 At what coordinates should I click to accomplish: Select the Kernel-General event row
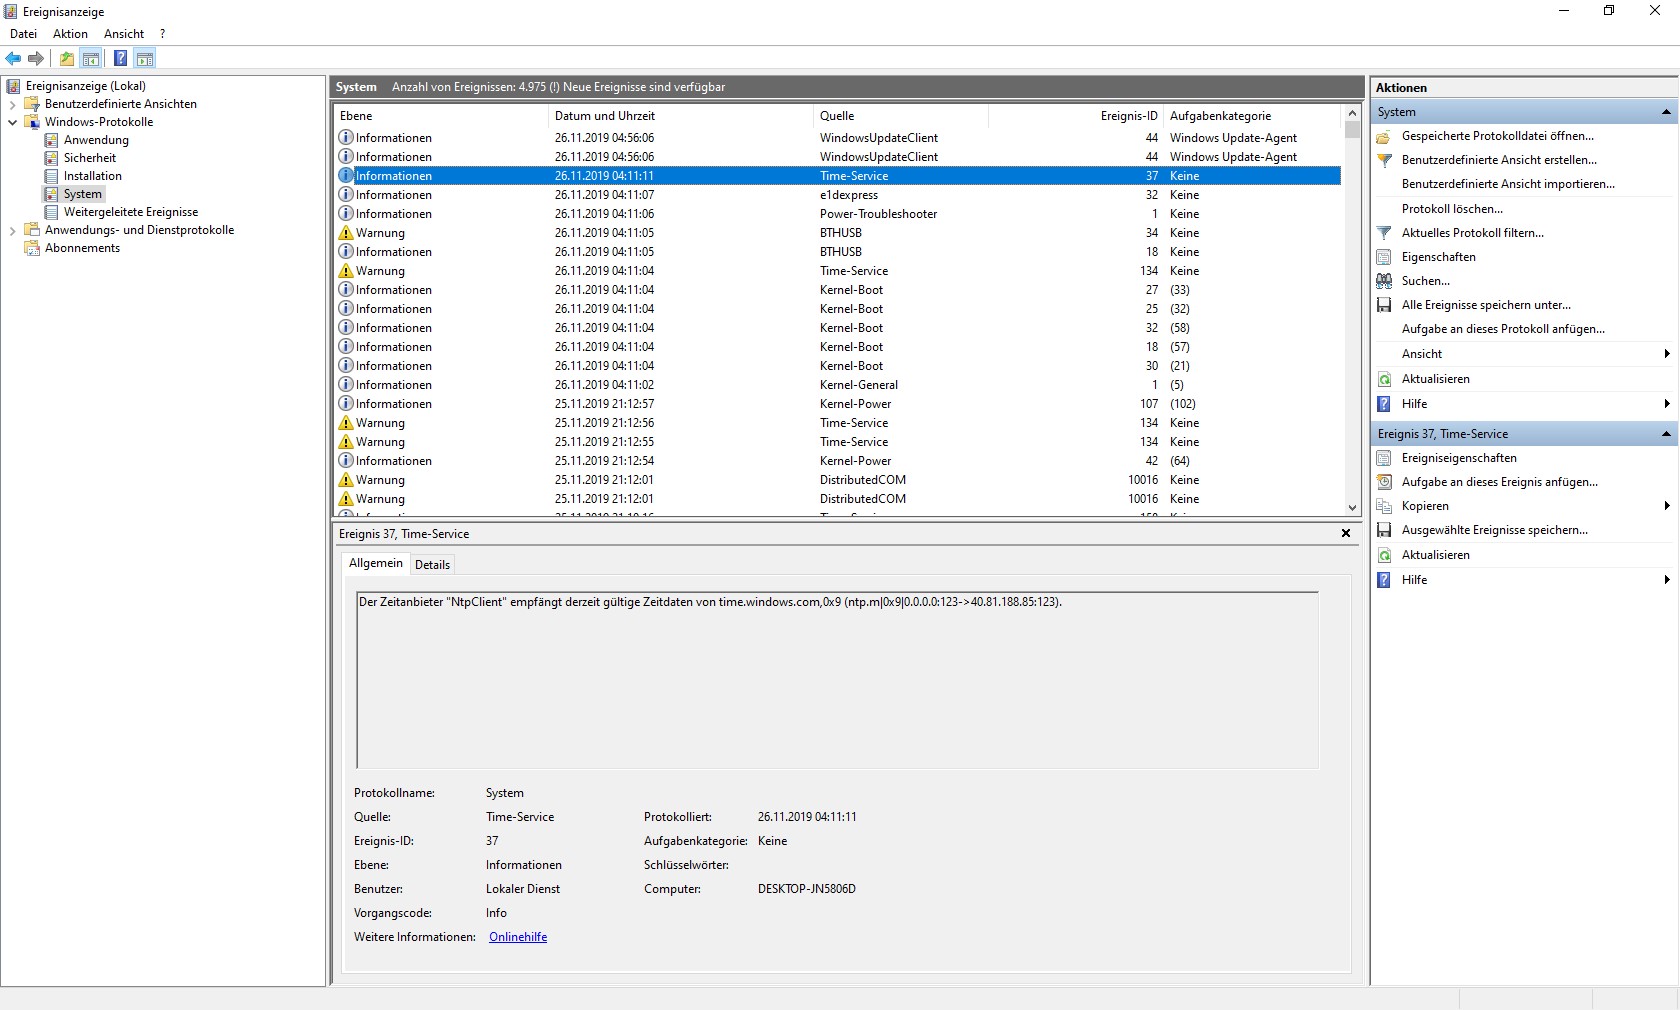838,385
